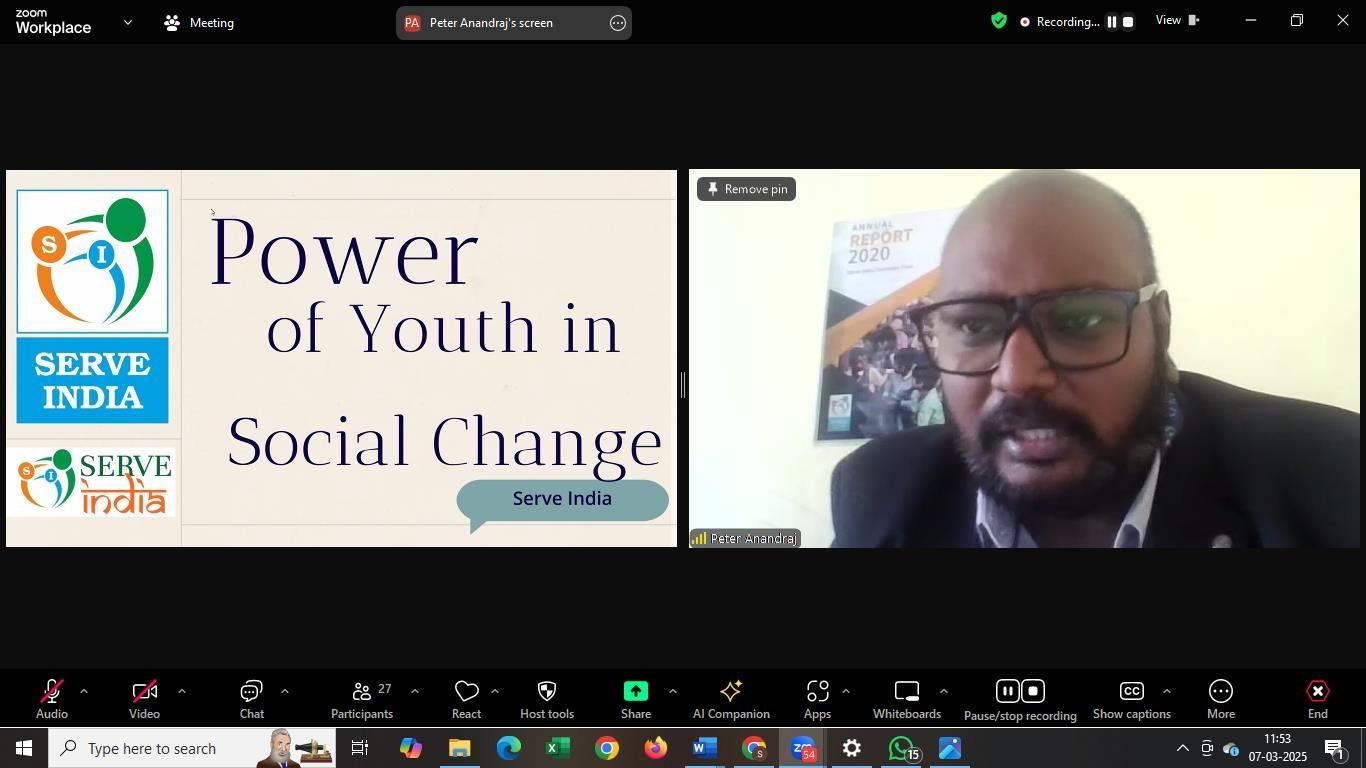Click Meet Now tray icon
Screen dimensions: 1366x768
1207,748
